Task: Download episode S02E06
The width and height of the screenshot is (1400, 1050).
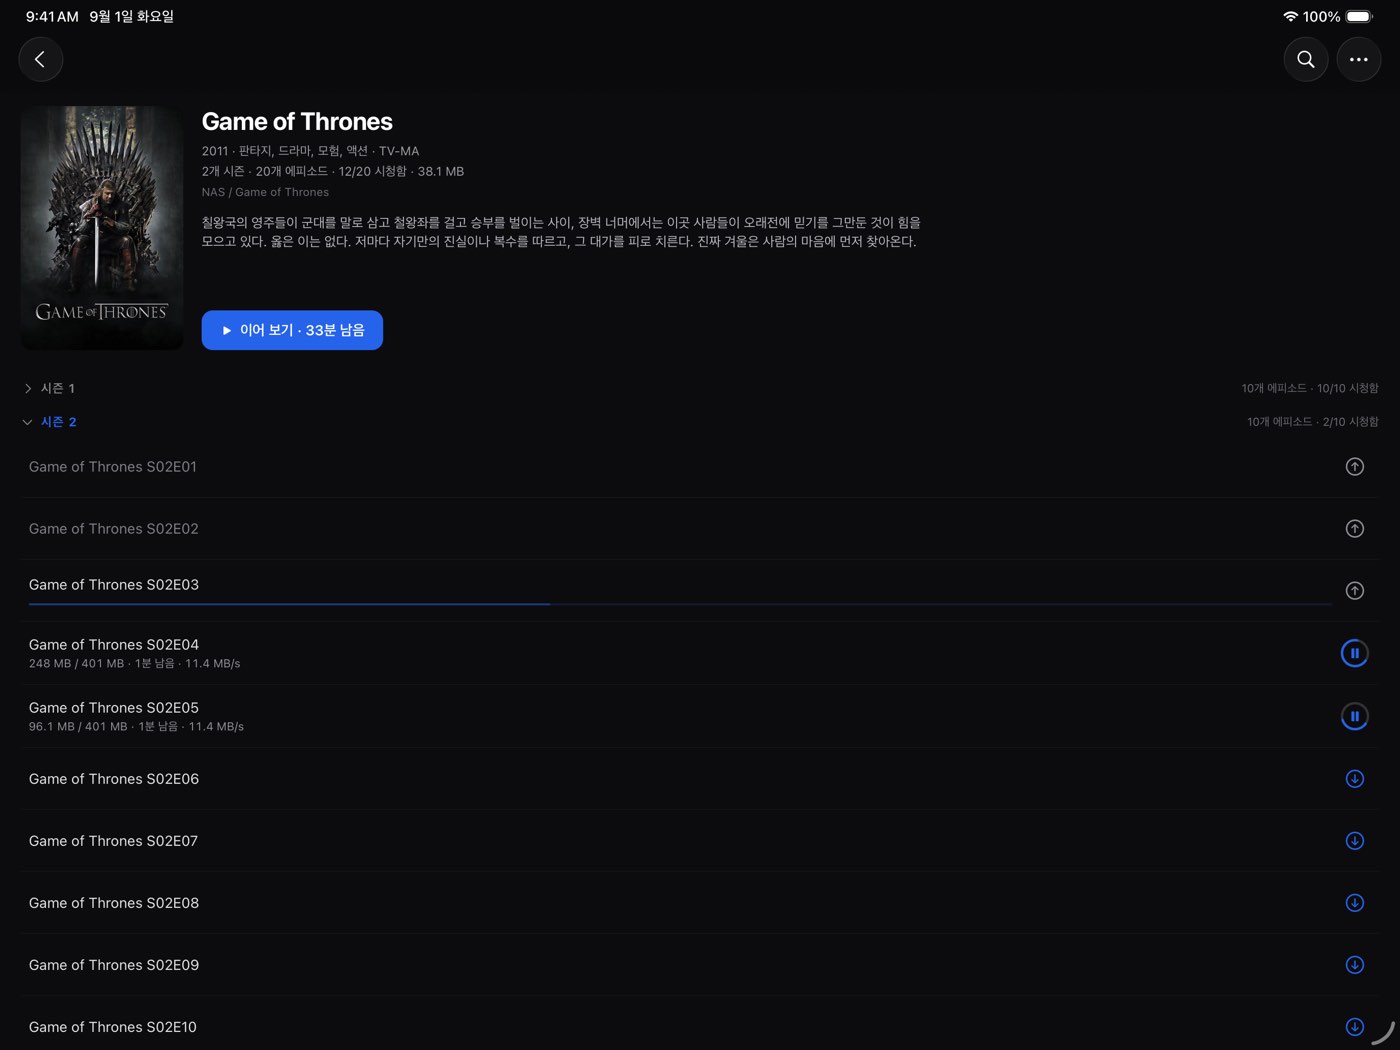Action: coord(1355,779)
